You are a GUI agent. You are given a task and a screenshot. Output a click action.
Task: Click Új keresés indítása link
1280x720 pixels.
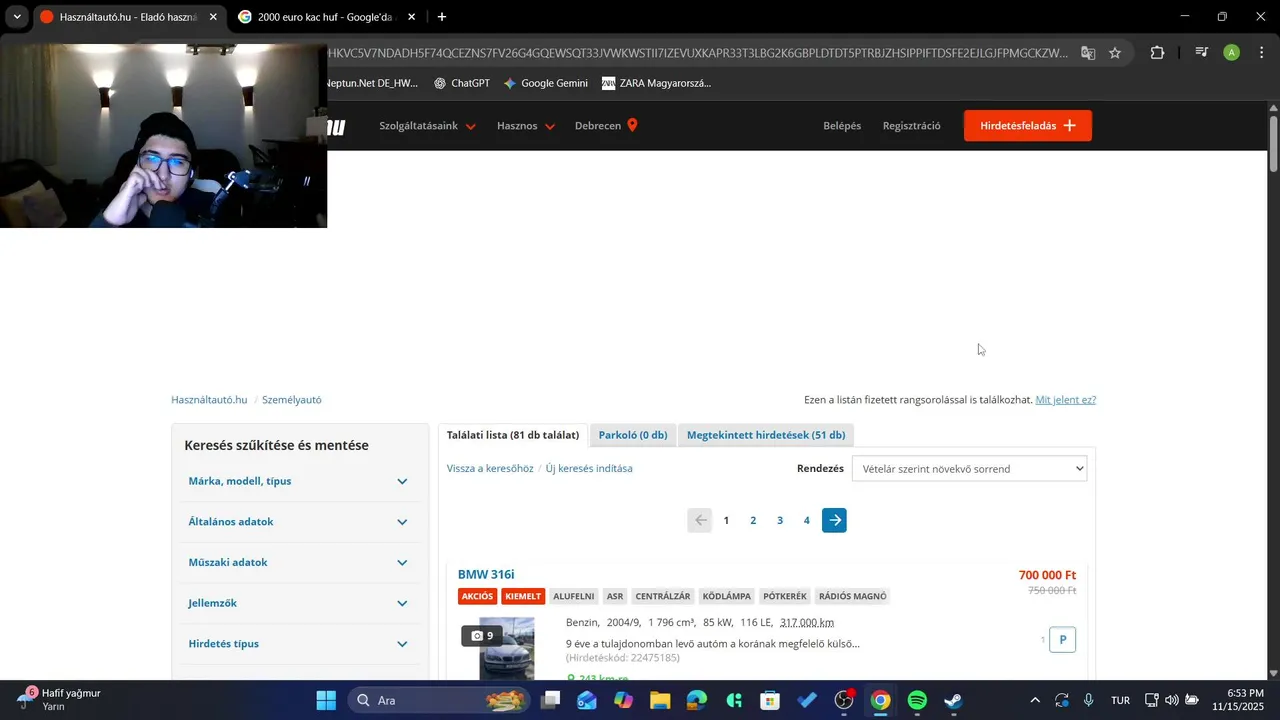coord(589,468)
